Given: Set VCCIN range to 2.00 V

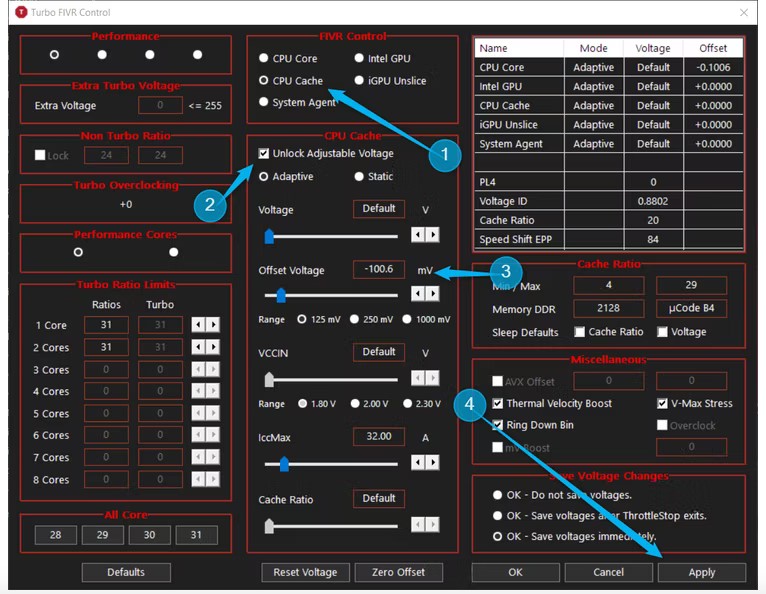Looking at the screenshot, I should point(355,403).
